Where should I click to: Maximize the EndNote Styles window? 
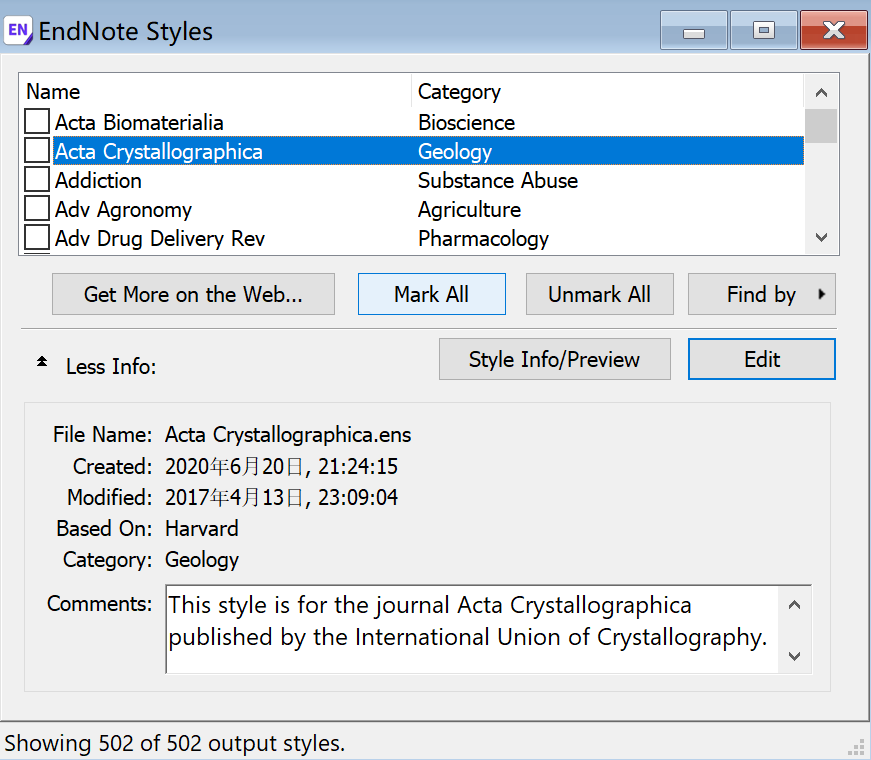tap(764, 31)
